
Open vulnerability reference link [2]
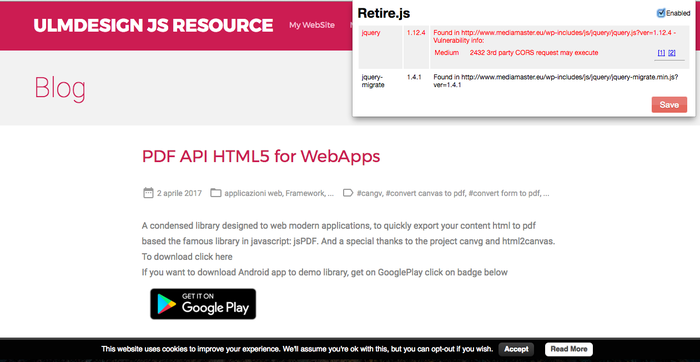(x=672, y=53)
